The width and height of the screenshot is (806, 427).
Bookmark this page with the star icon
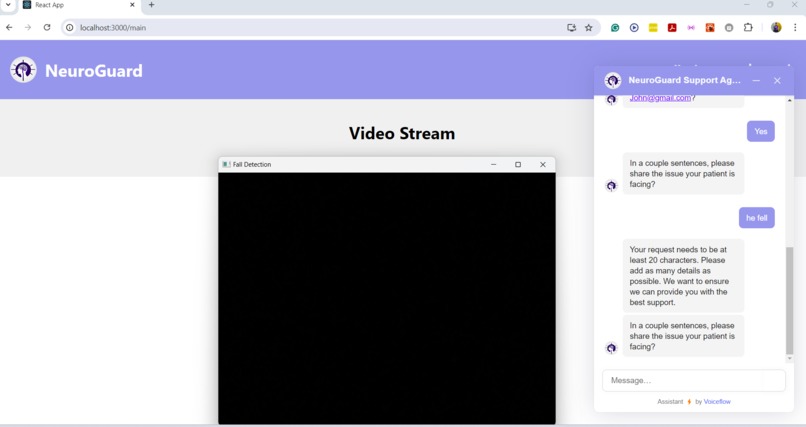(589, 28)
